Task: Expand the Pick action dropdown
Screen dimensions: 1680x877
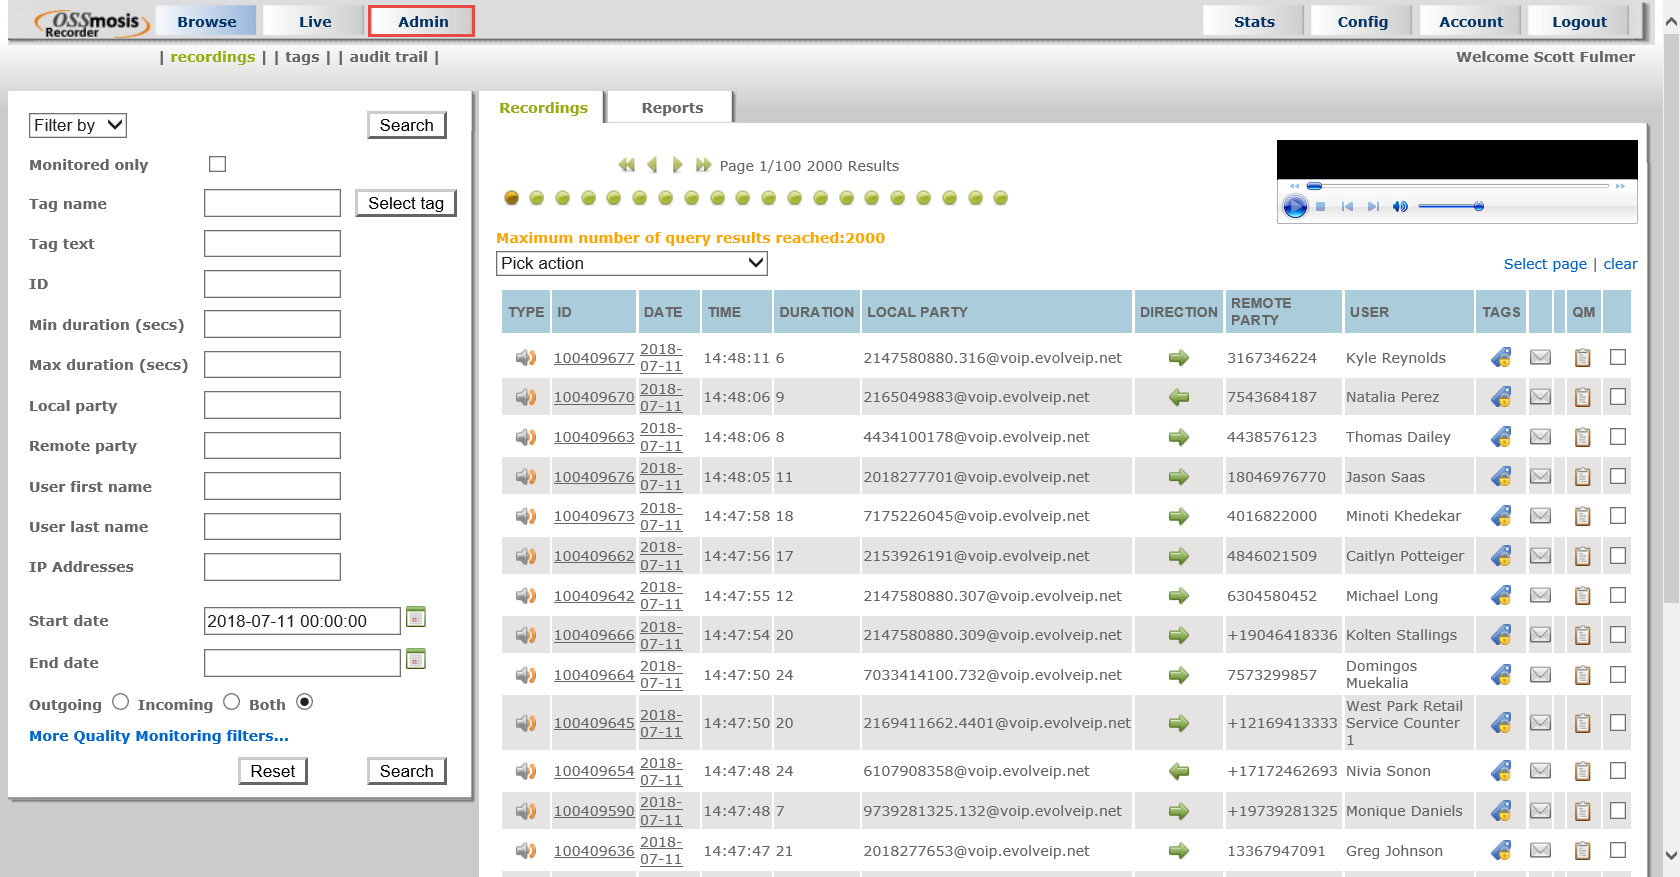Action: 631,263
